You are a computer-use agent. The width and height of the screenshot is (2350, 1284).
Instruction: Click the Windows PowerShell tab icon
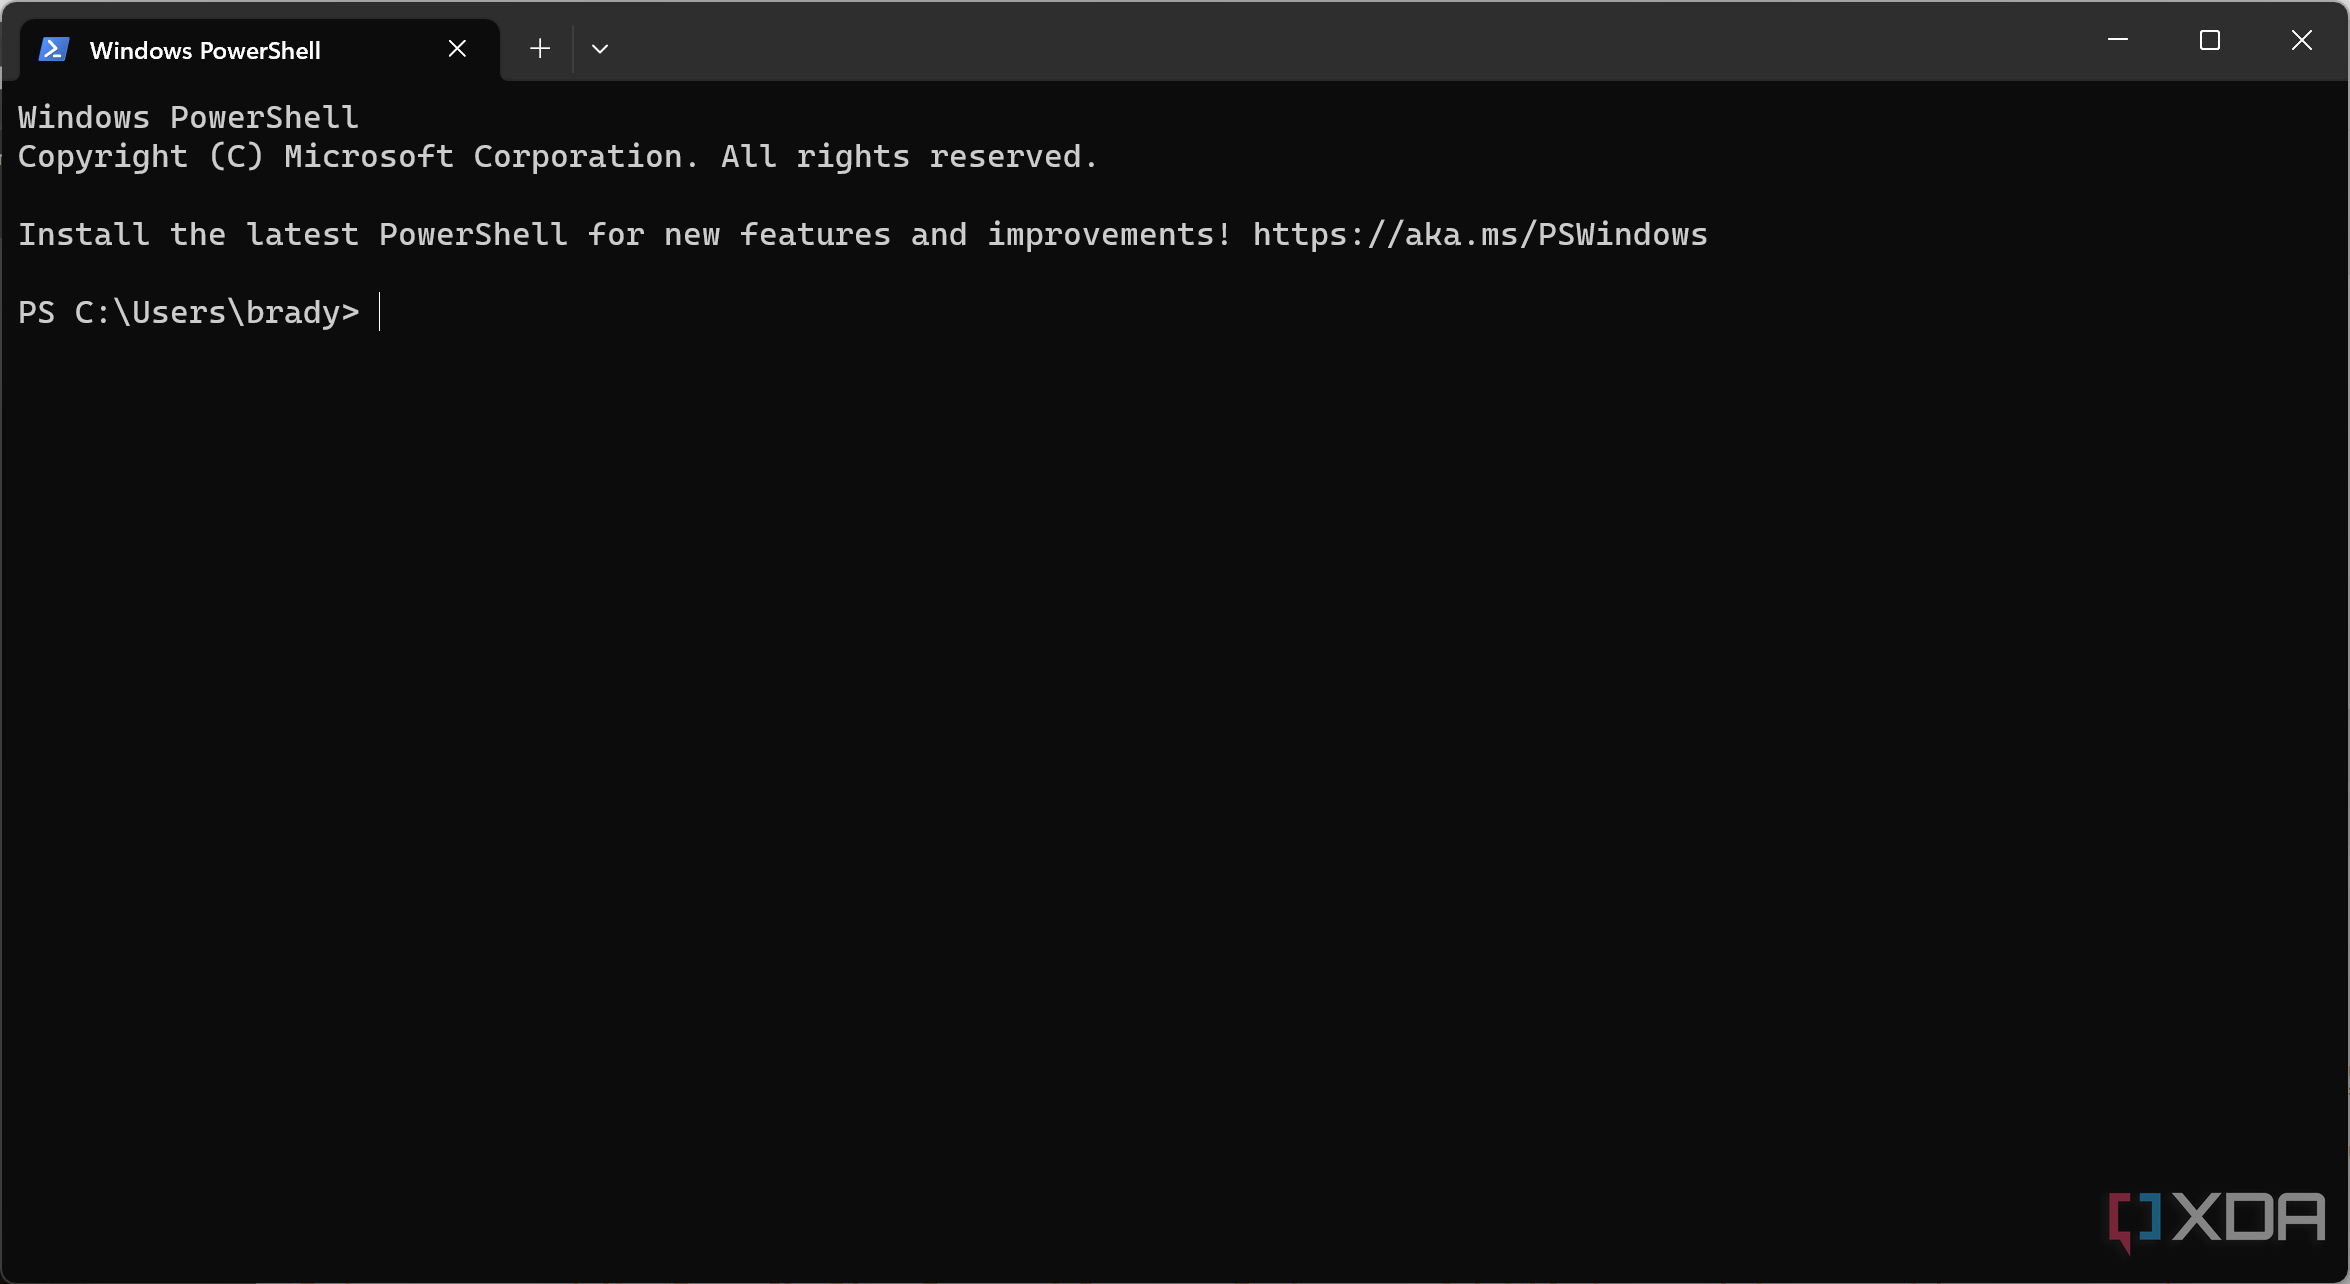[x=54, y=49]
